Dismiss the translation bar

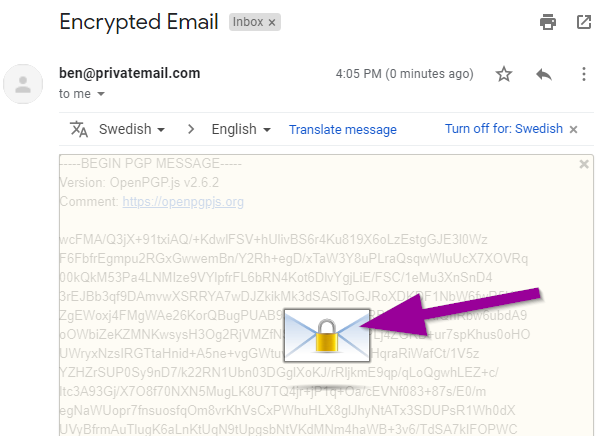tap(574, 130)
